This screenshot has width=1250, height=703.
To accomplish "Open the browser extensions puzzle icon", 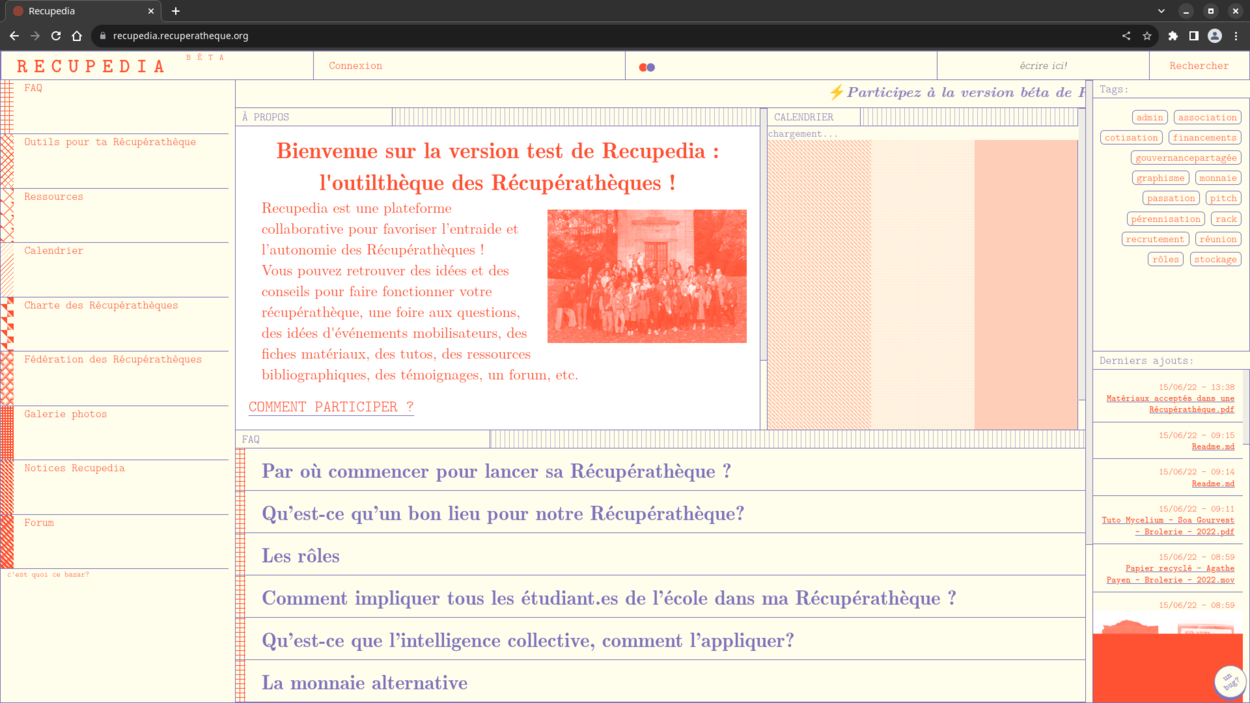I will click(1173, 36).
